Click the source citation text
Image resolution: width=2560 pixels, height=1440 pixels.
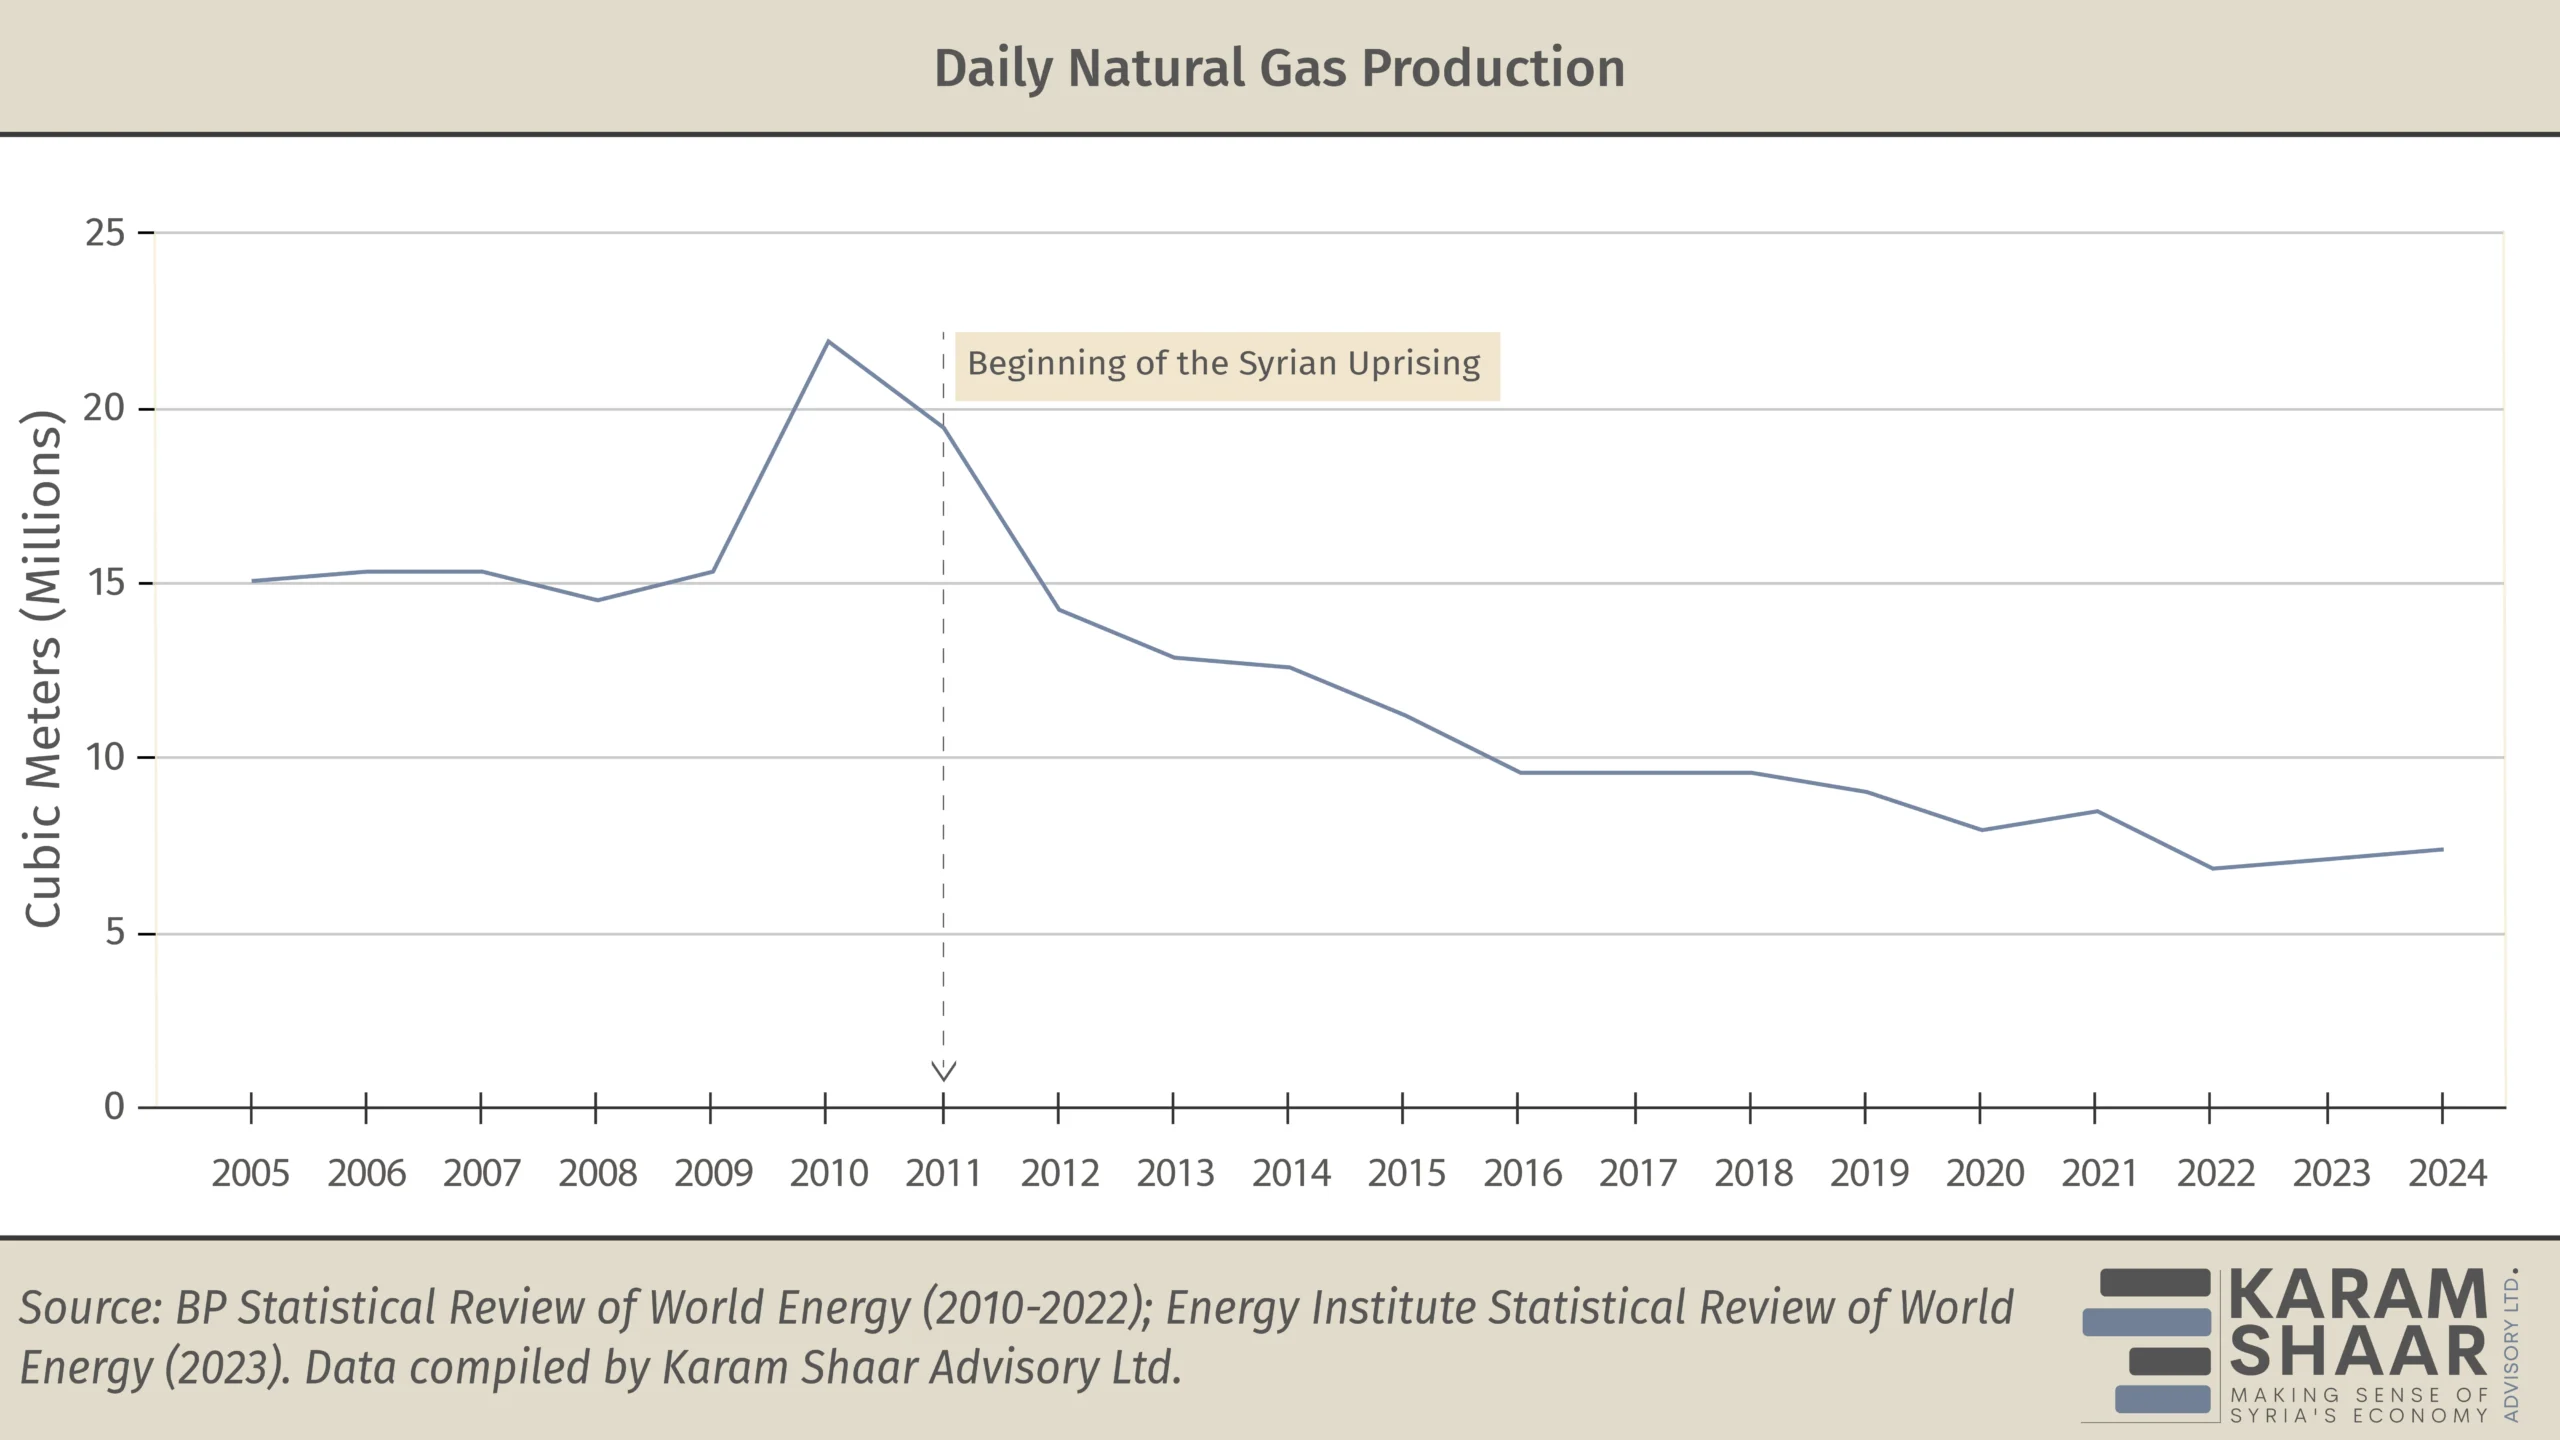tap(1016, 1337)
